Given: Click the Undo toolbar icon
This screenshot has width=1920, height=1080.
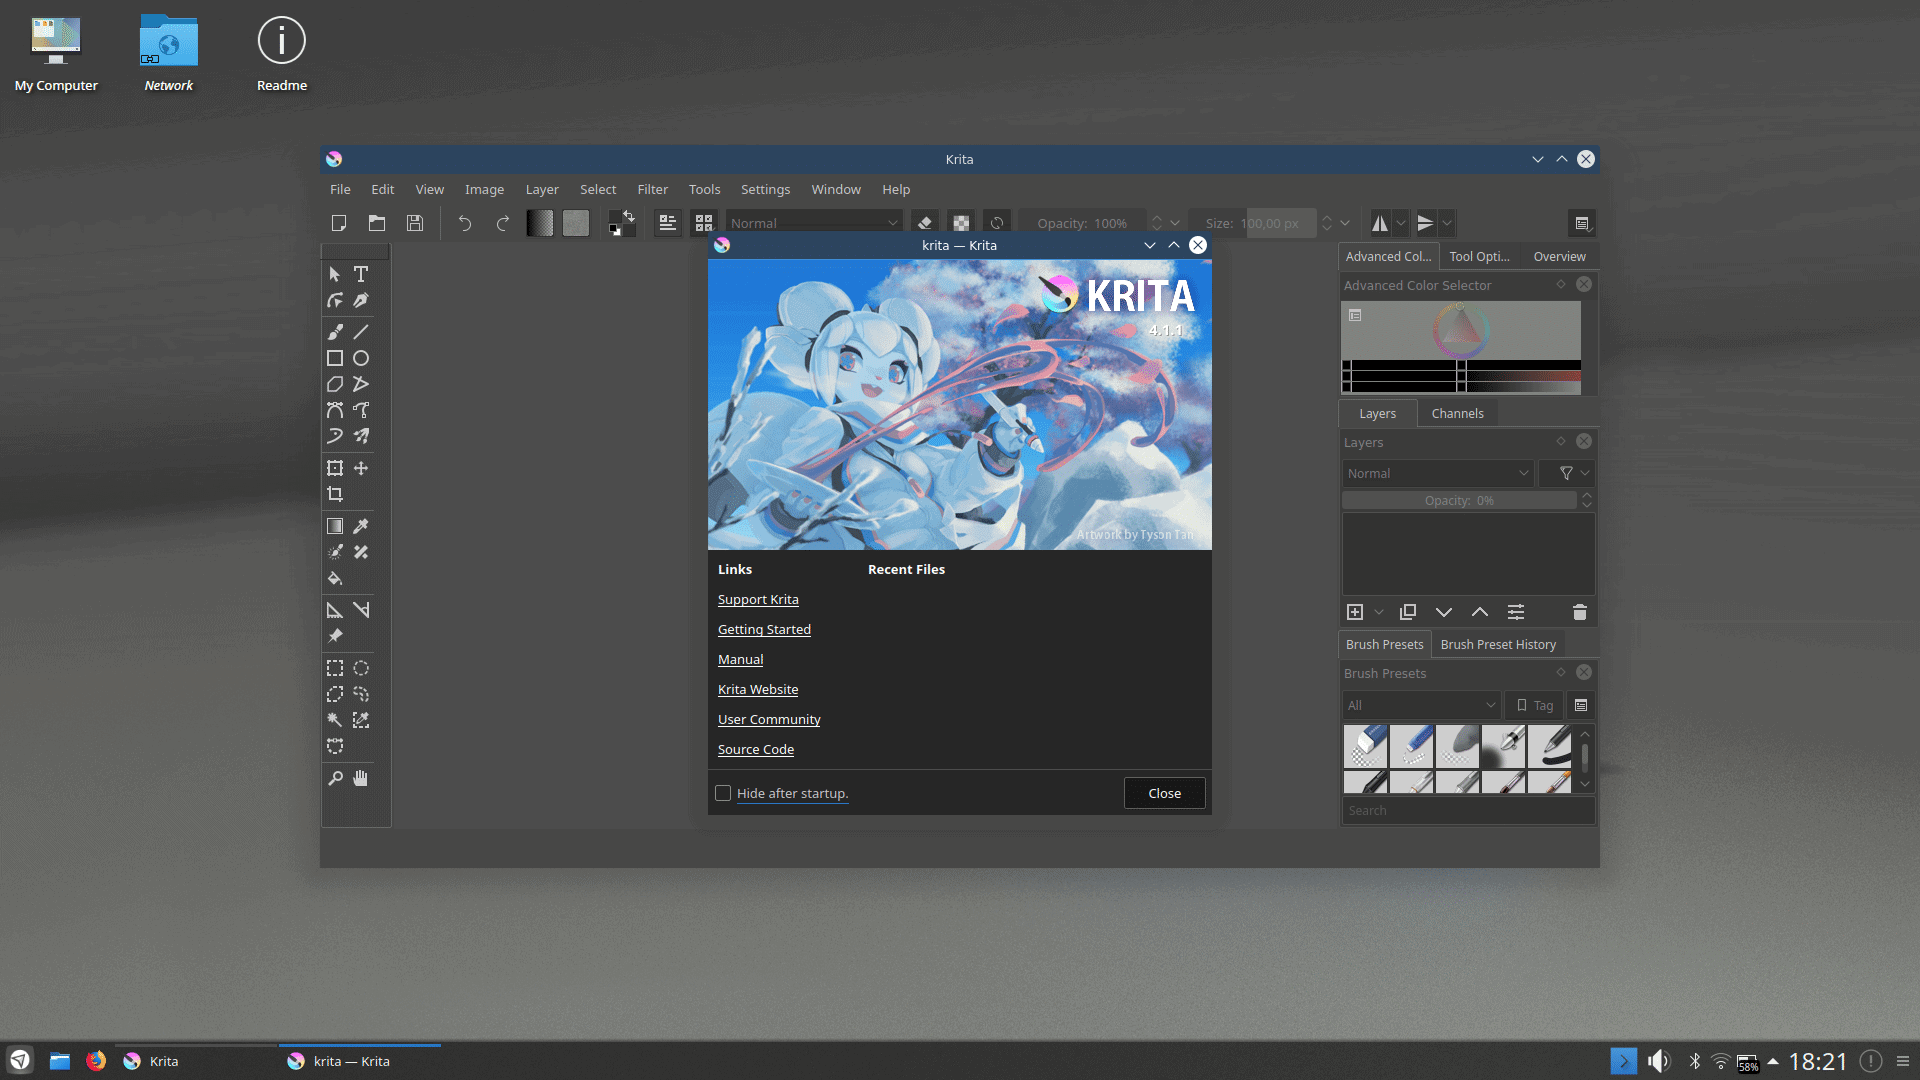Looking at the screenshot, I should click(465, 223).
